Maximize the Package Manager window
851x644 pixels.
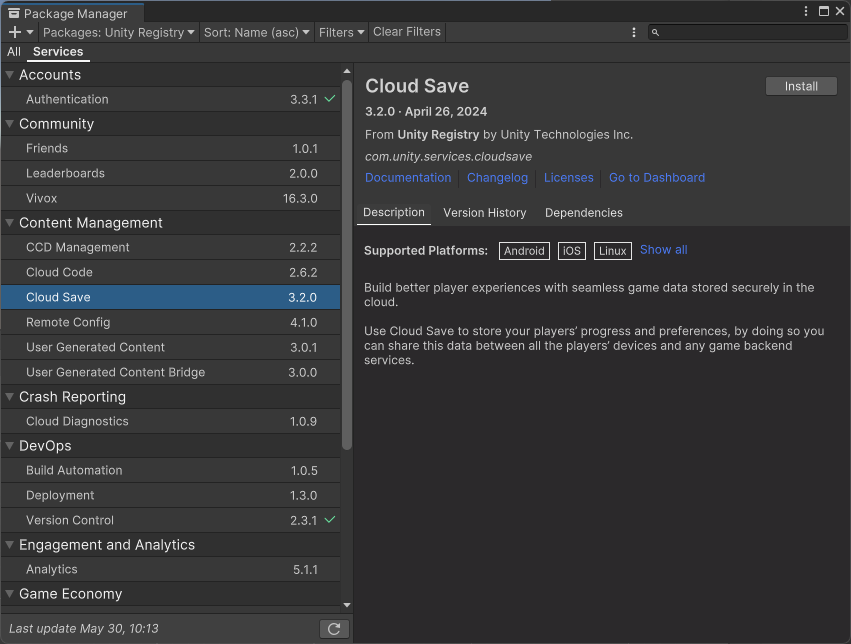click(823, 11)
